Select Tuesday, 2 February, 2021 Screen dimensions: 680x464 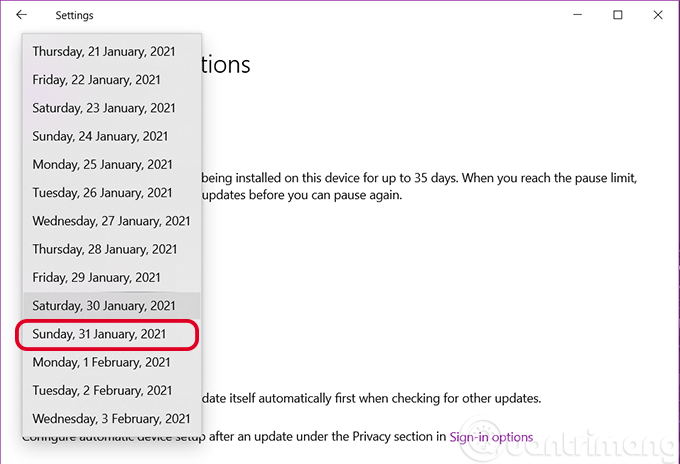pyautogui.click(x=102, y=390)
